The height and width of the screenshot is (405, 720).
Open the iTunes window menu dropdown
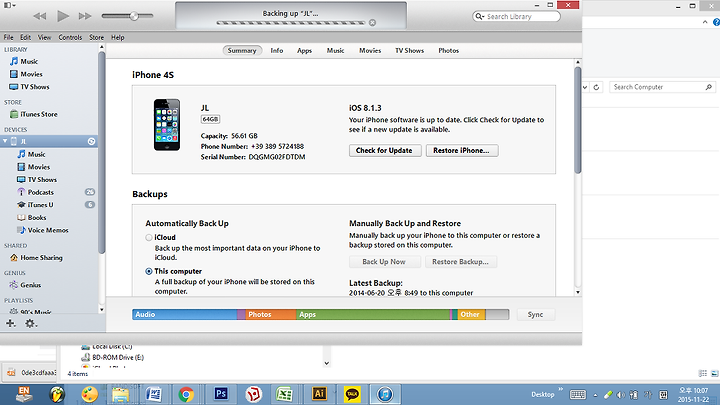tap(10, 5)
